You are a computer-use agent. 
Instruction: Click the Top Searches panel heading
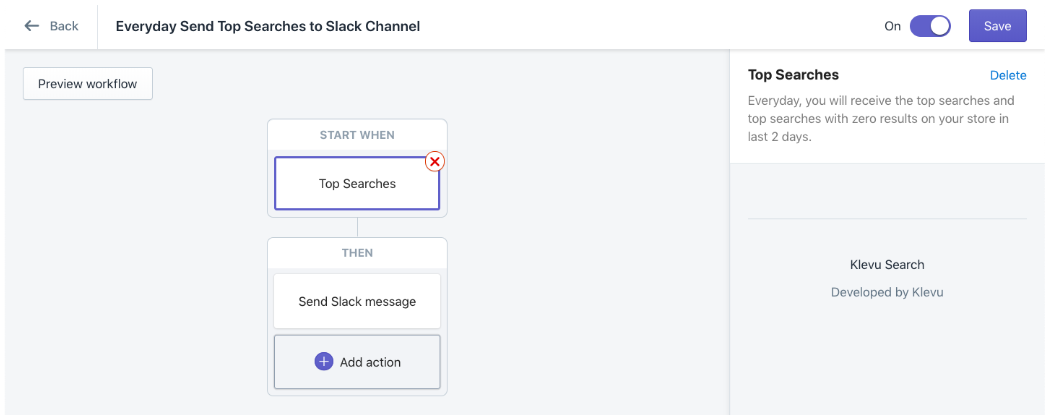[x=793, y=75]
